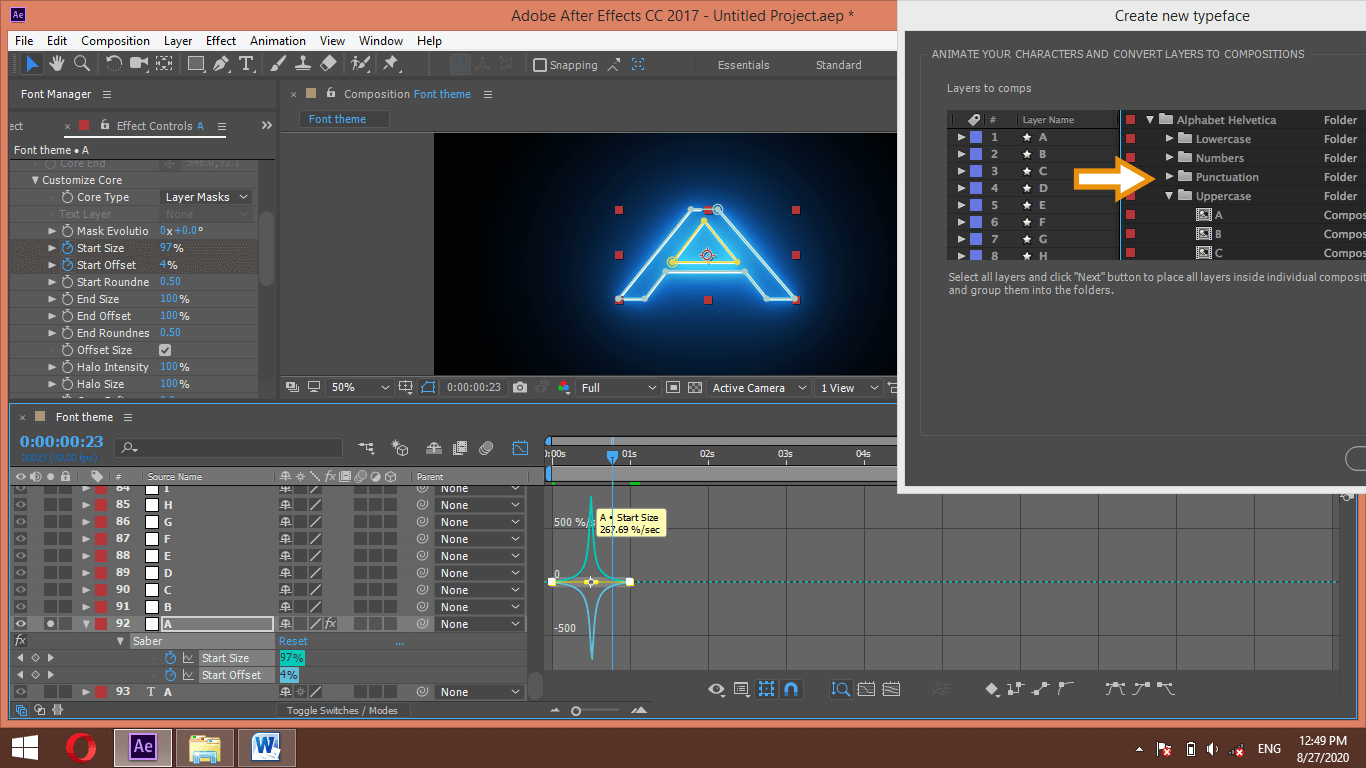The width and height of the screenshot is (1366, 768).
Task: Open the resolution dropdown showing Full
Action: click(619, 388)
